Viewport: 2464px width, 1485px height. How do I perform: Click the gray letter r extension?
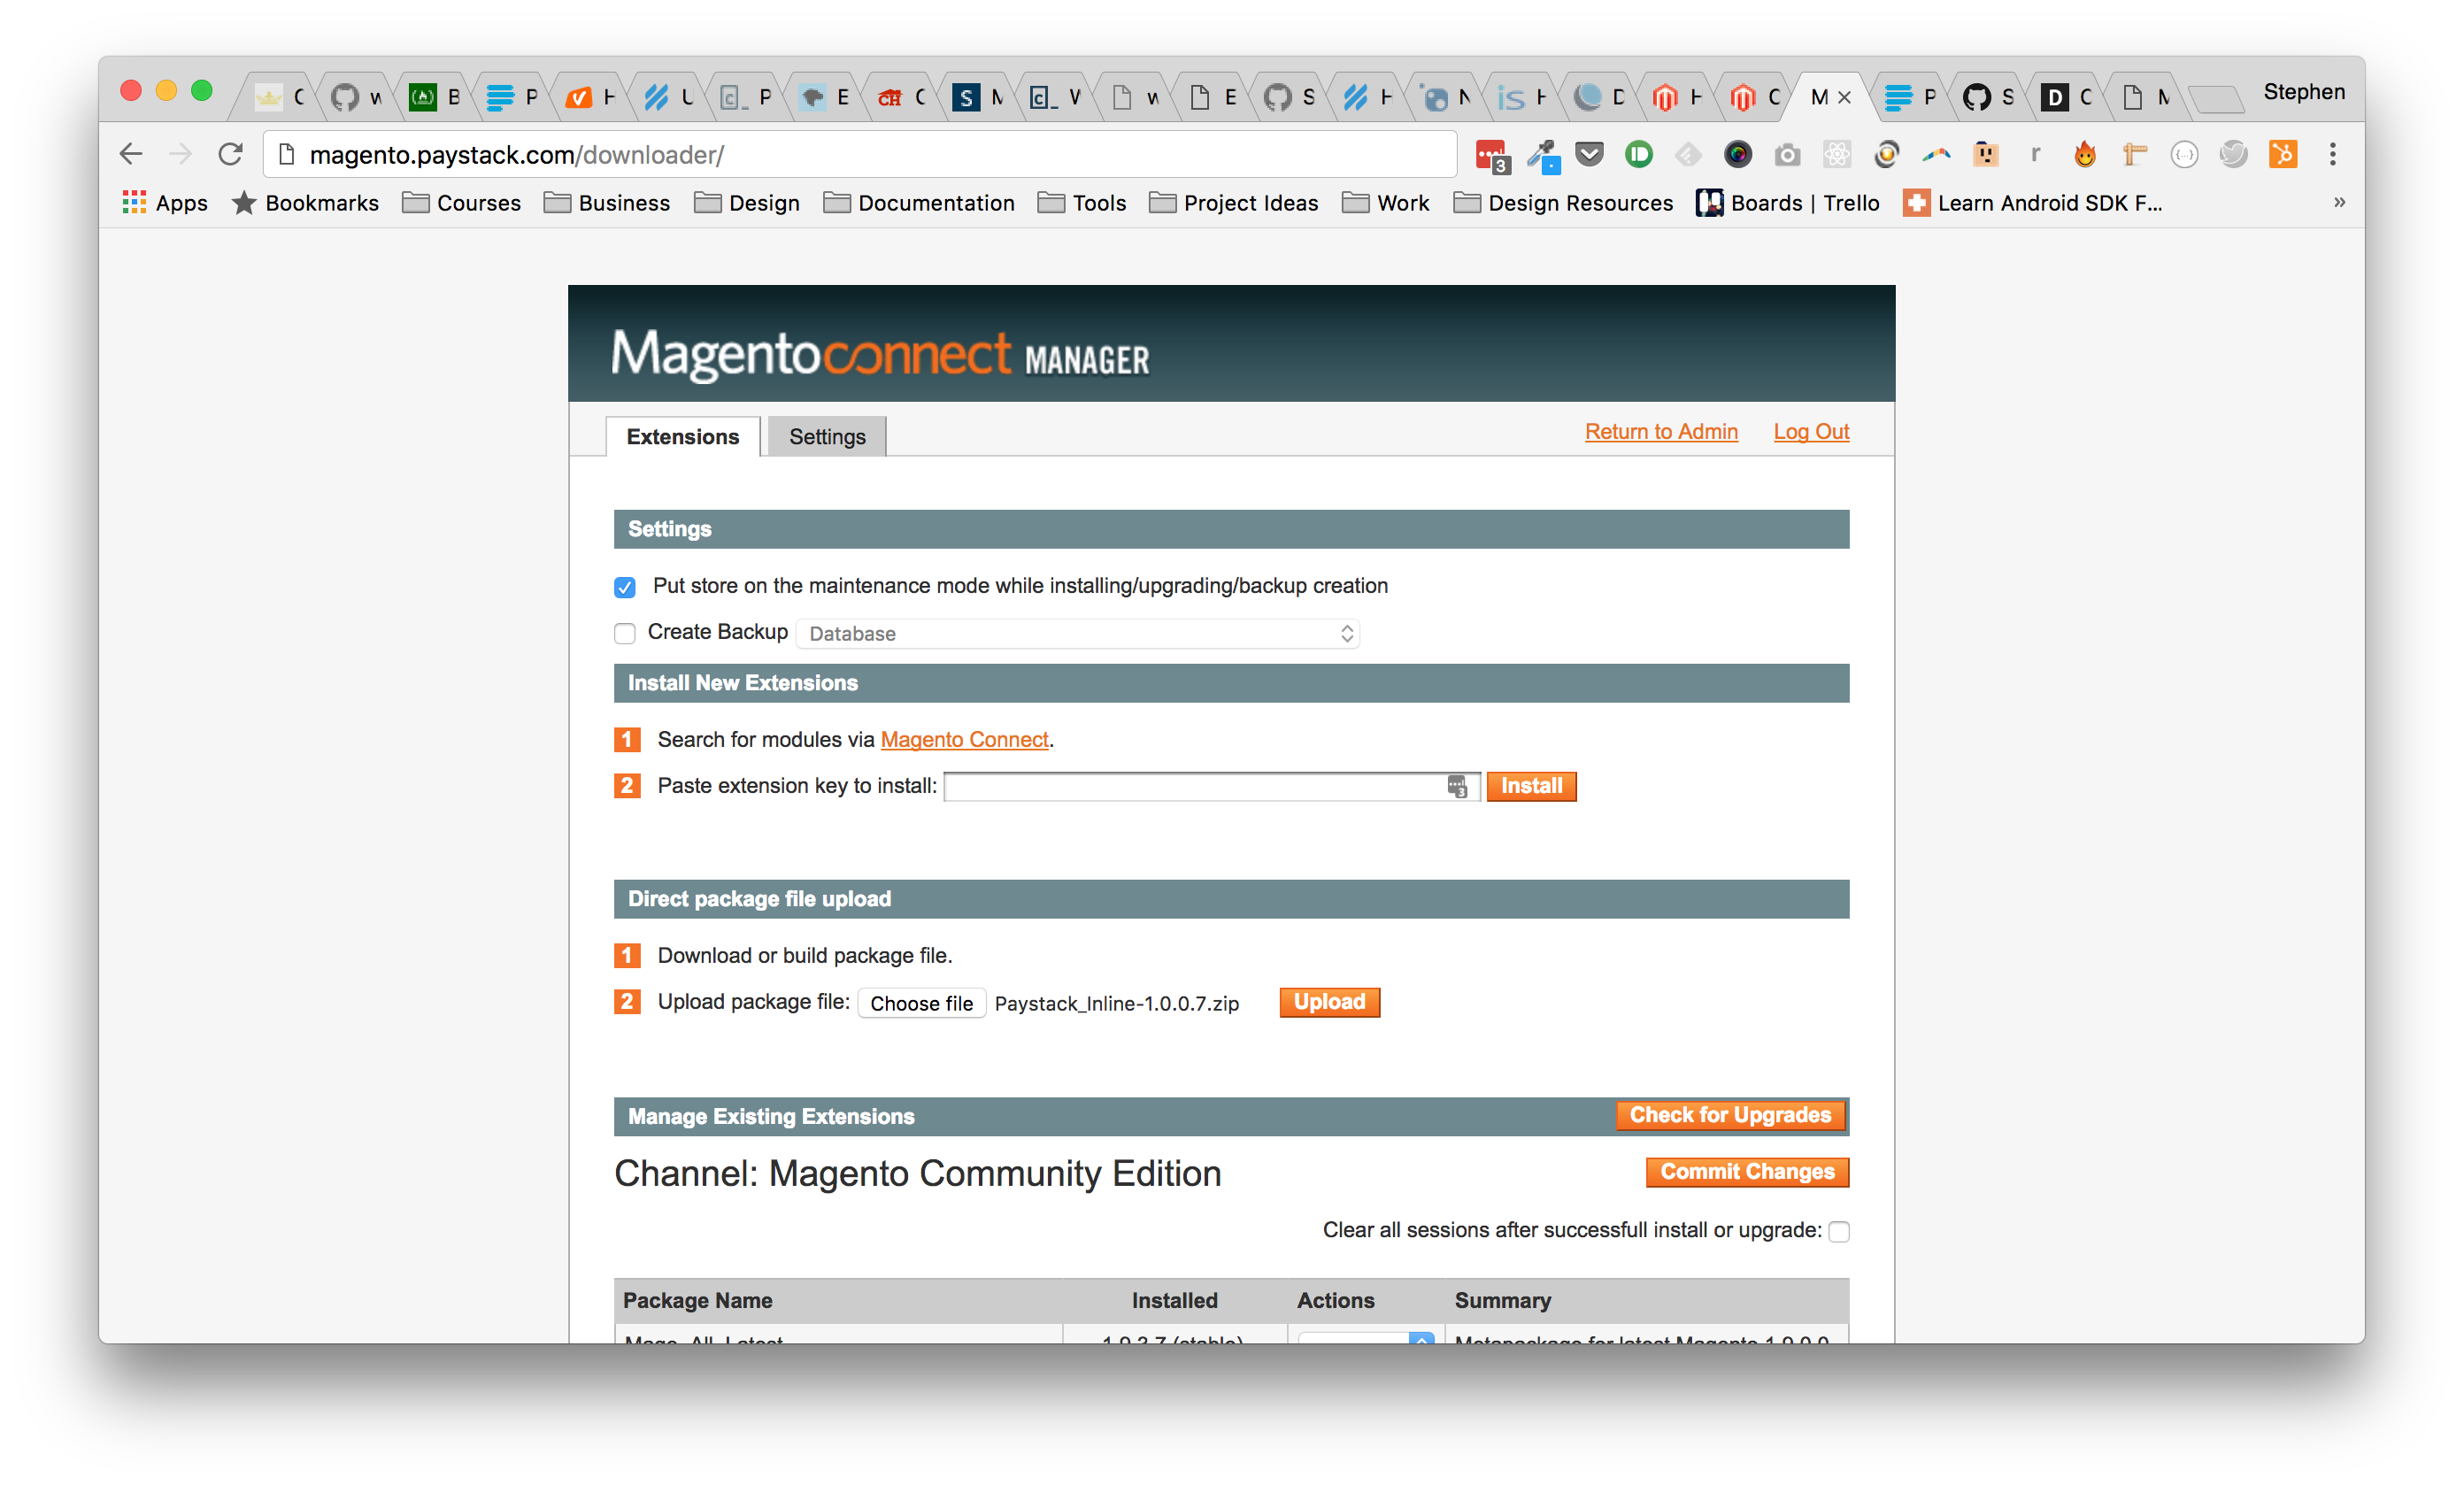2035,154
